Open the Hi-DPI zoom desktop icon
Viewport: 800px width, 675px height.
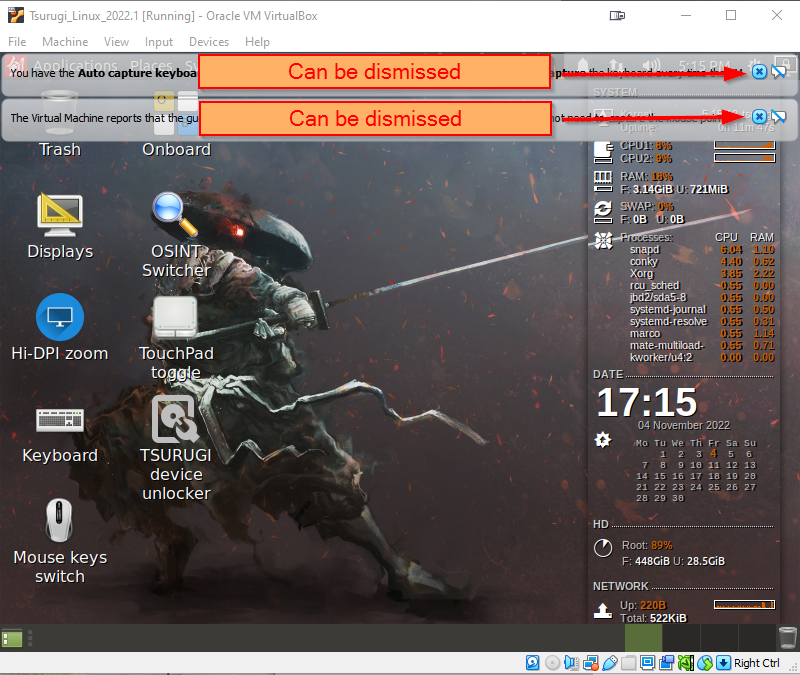(60, 329)
